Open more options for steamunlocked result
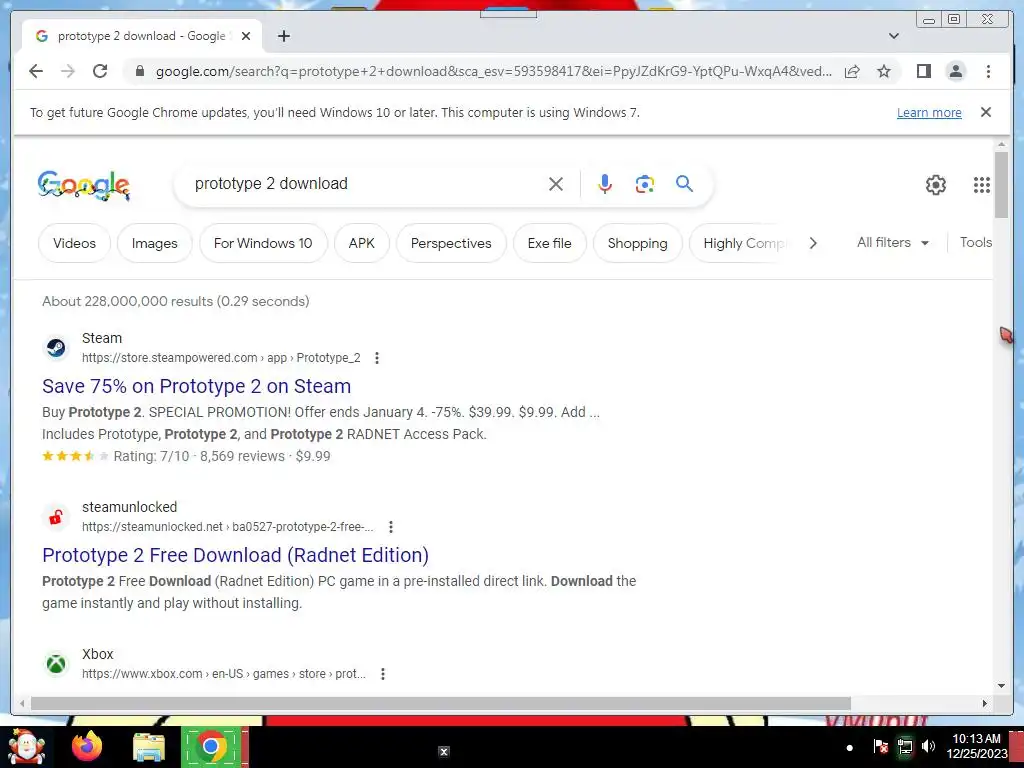Image resolution: width=1024 pixels, height=768 pixels. (391, 527)
